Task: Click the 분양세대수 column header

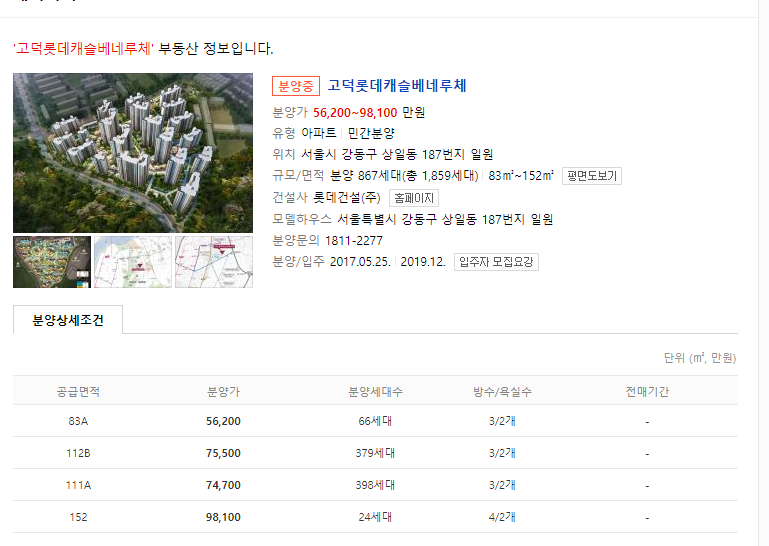Action: pyautogui.click(x=375, y=391)
